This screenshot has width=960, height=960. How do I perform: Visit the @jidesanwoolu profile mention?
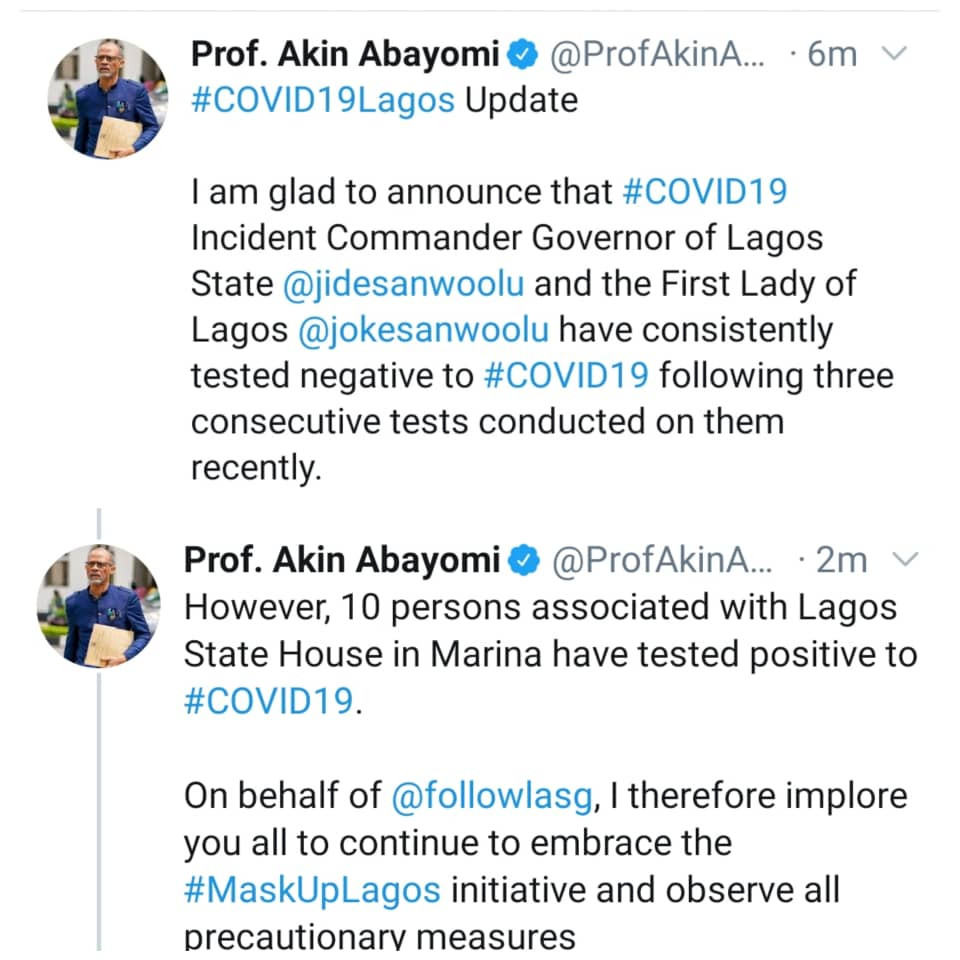click(x=403, y=285)
